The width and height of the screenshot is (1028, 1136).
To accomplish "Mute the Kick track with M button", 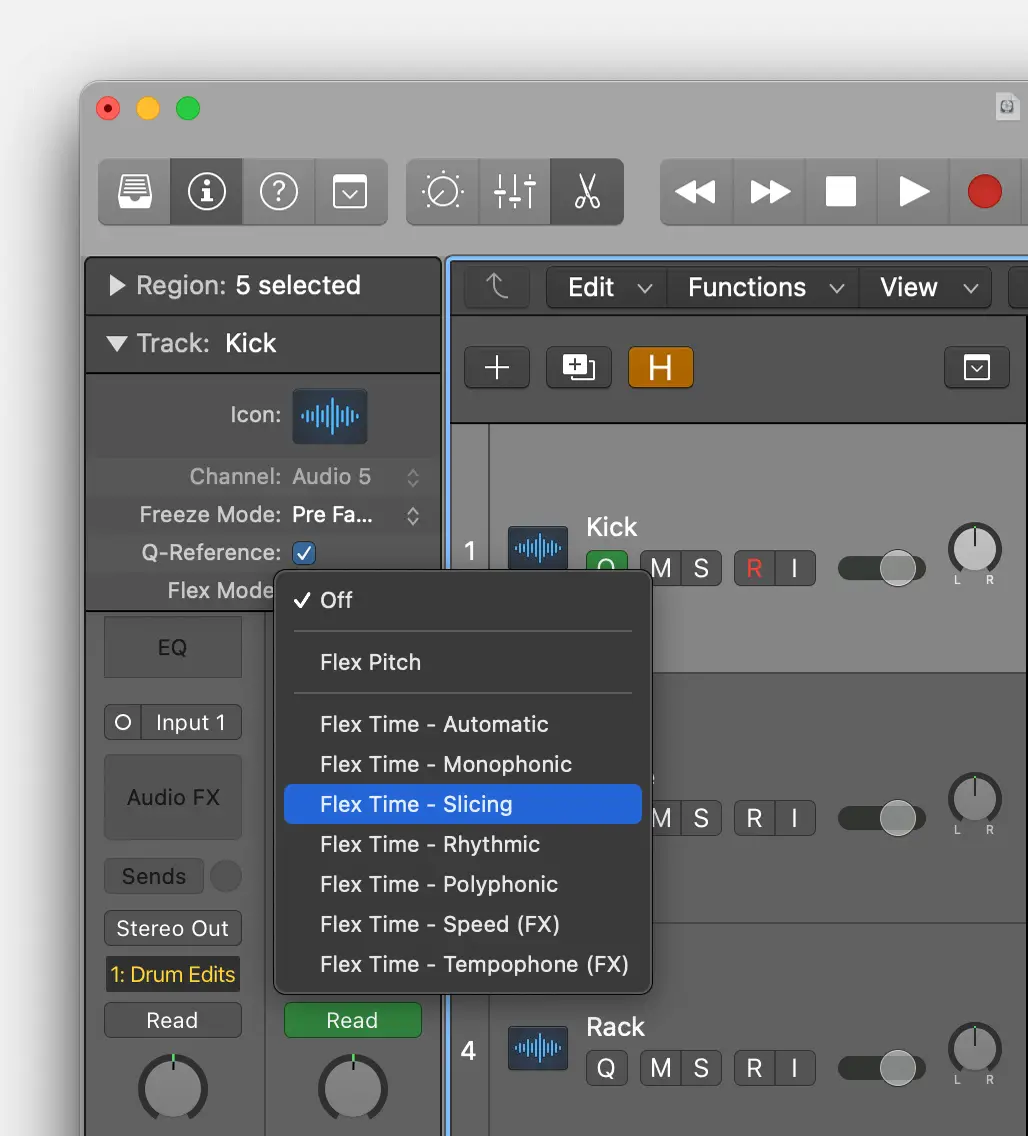I will pyautogui.click(x=659, y=568).
